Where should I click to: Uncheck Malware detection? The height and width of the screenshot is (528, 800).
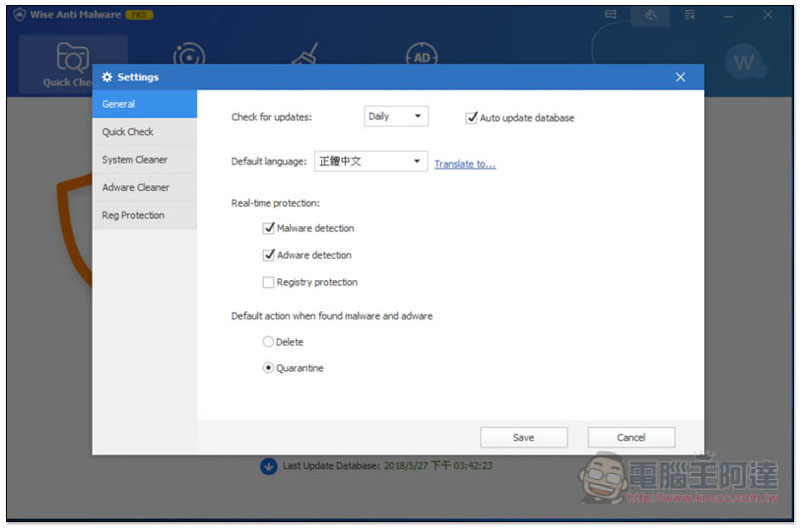click(x=268, y=228)
